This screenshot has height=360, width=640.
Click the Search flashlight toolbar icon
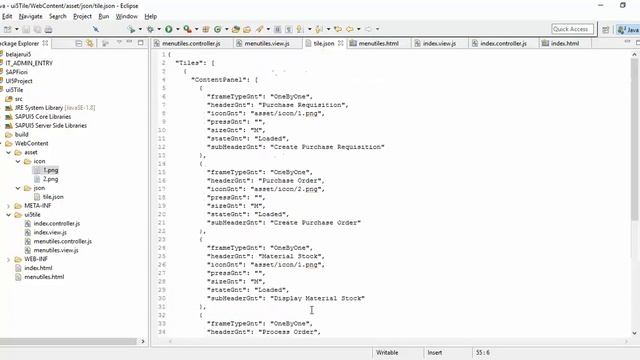tap(259, 29)
